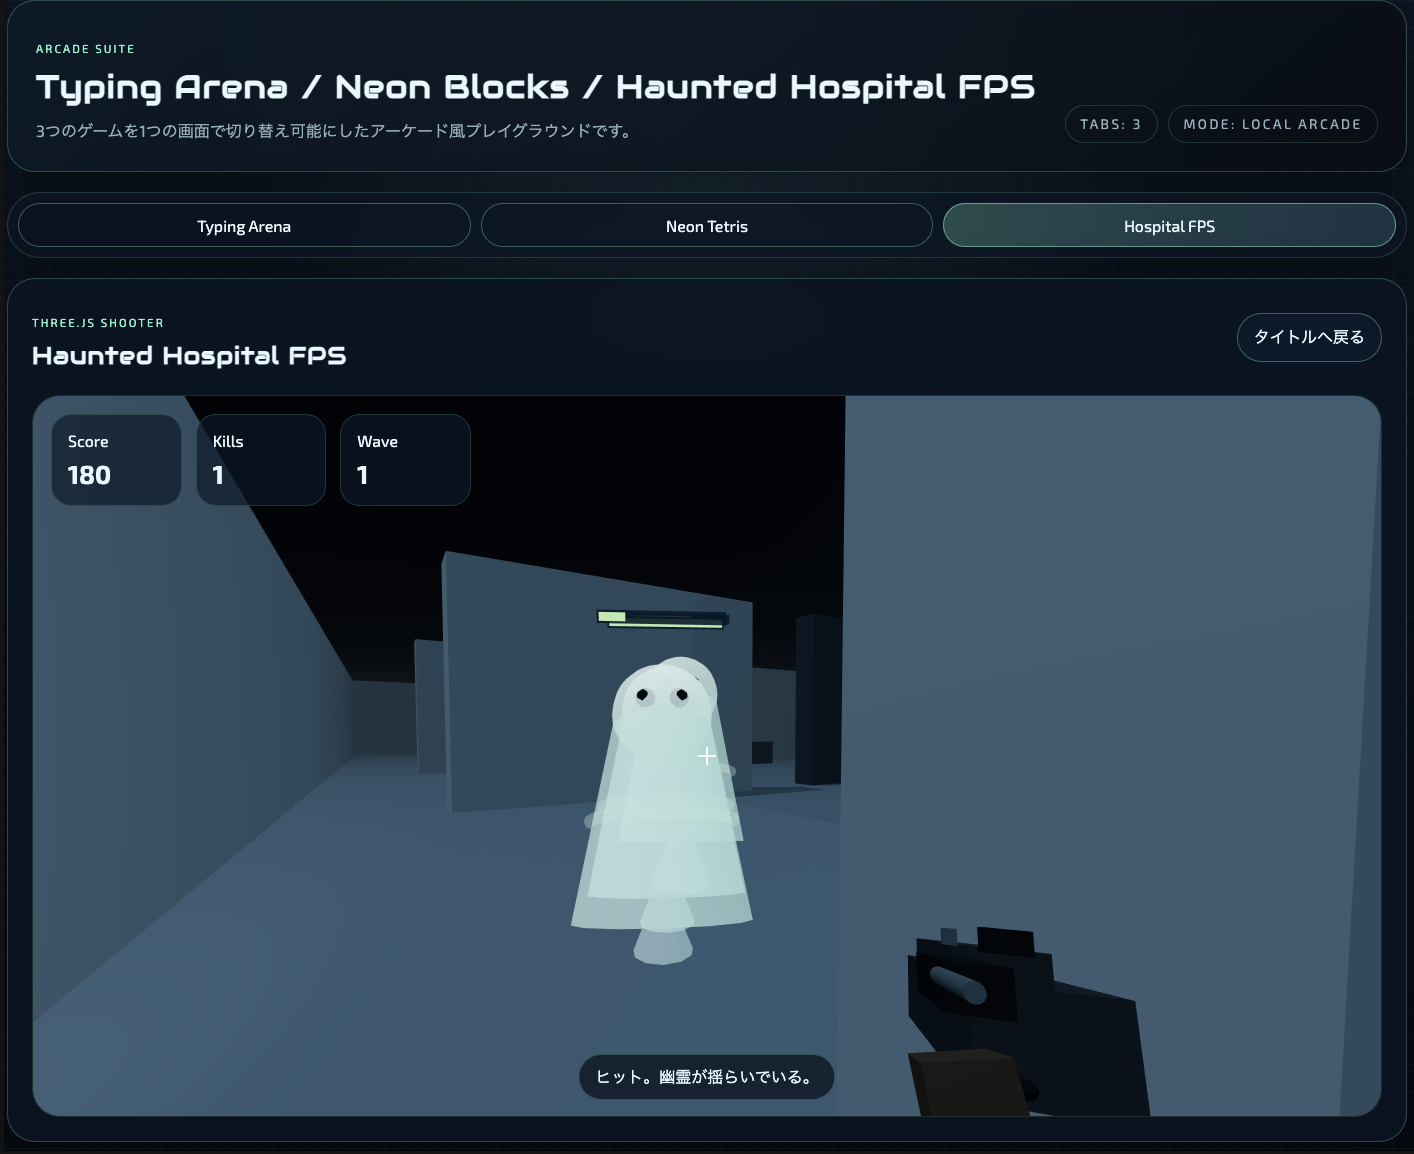Click the TABS: 3 badge
This screenshot has width=1414, height=1154.
pyautogui.click(x=1110, y=124)
